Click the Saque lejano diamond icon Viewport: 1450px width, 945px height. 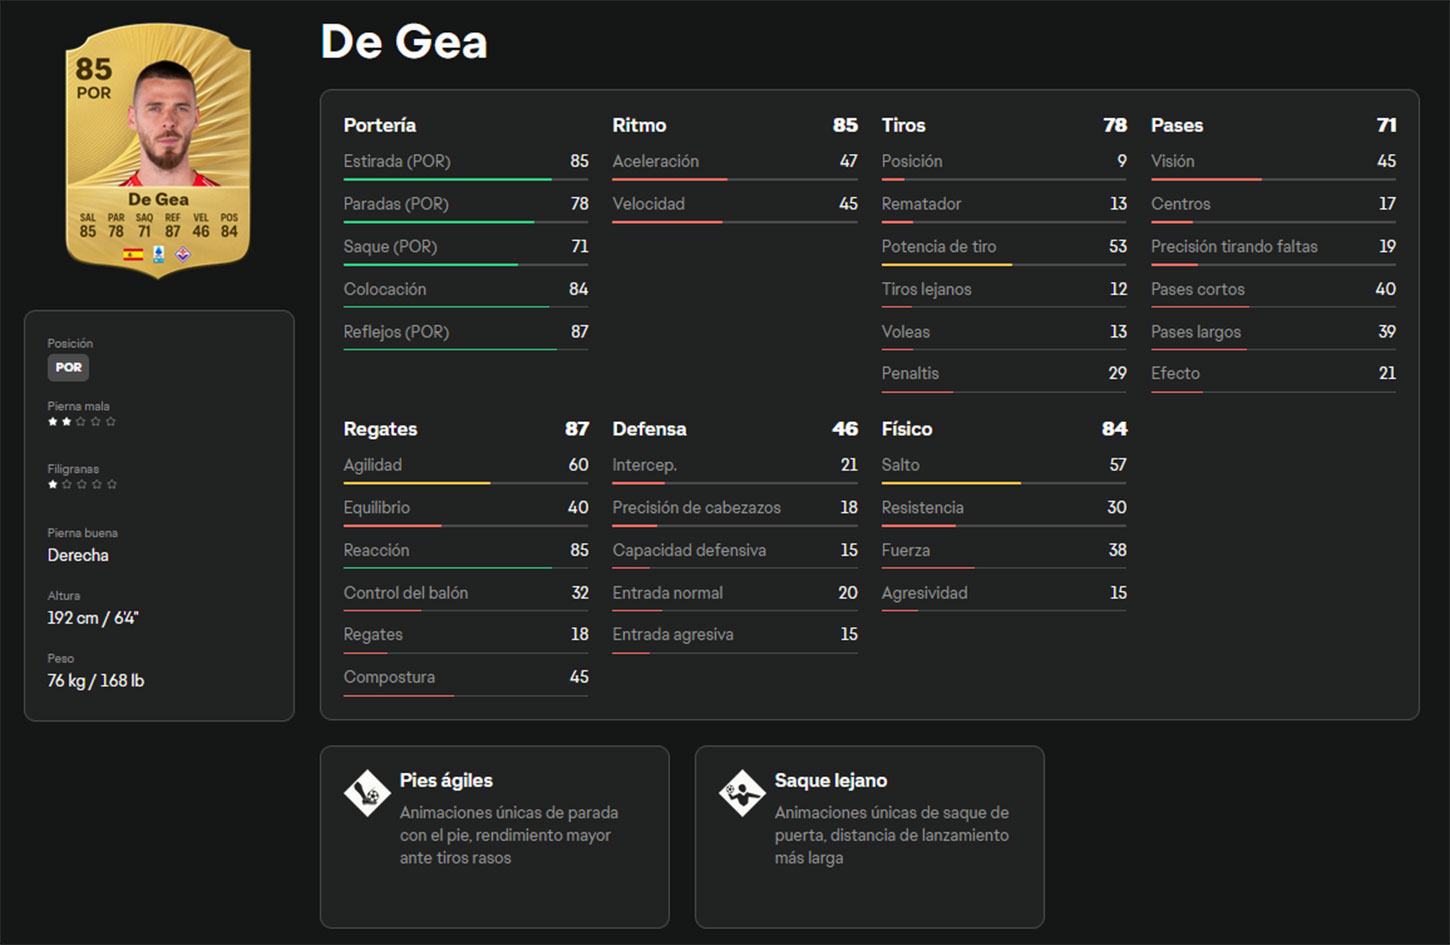[742, 793]
